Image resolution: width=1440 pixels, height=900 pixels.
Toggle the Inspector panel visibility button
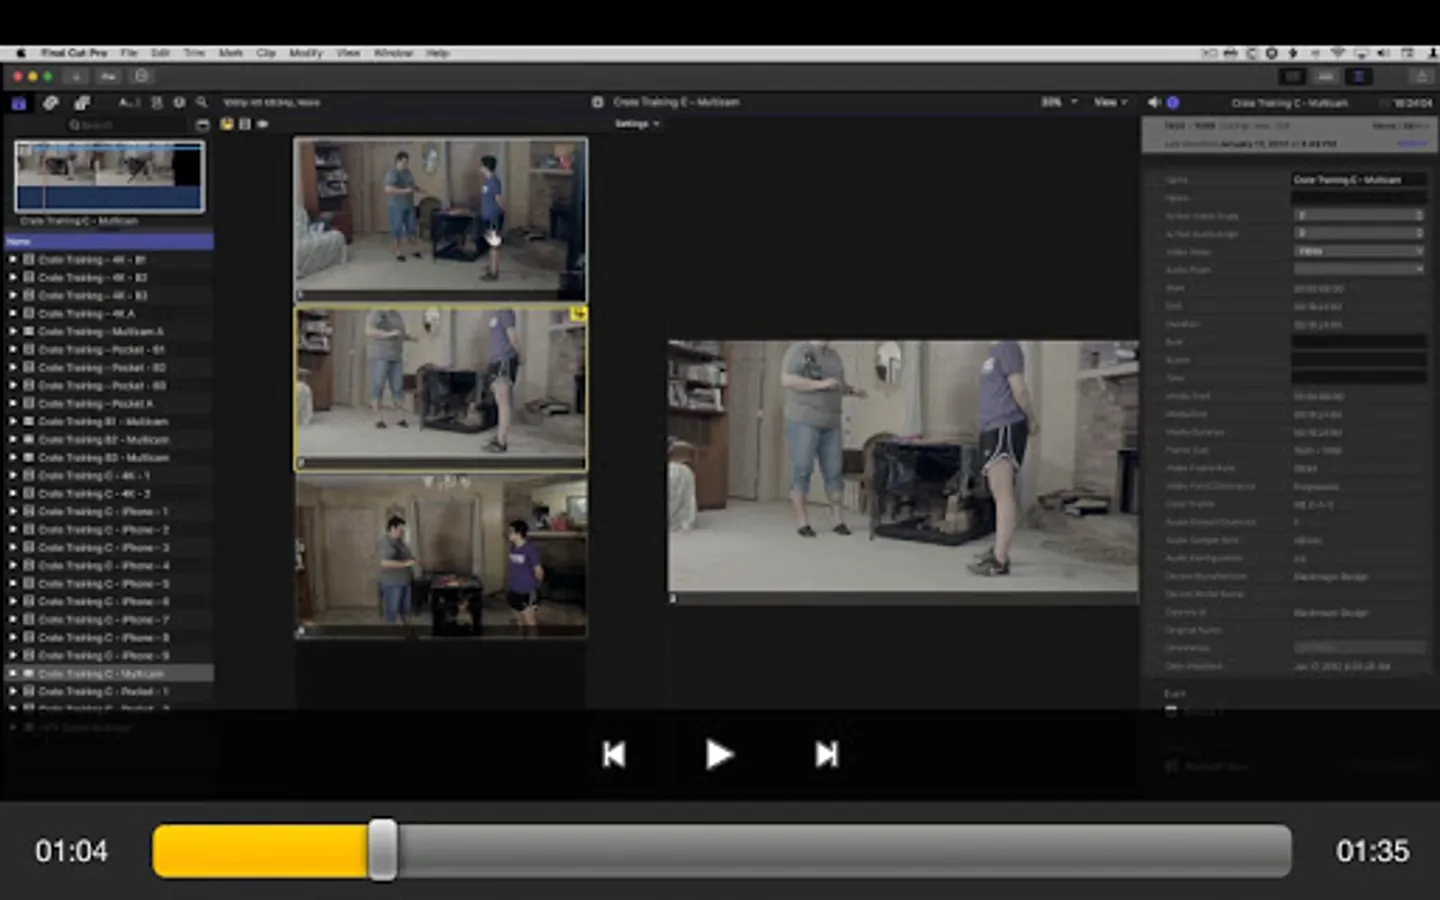point(1359,76)
